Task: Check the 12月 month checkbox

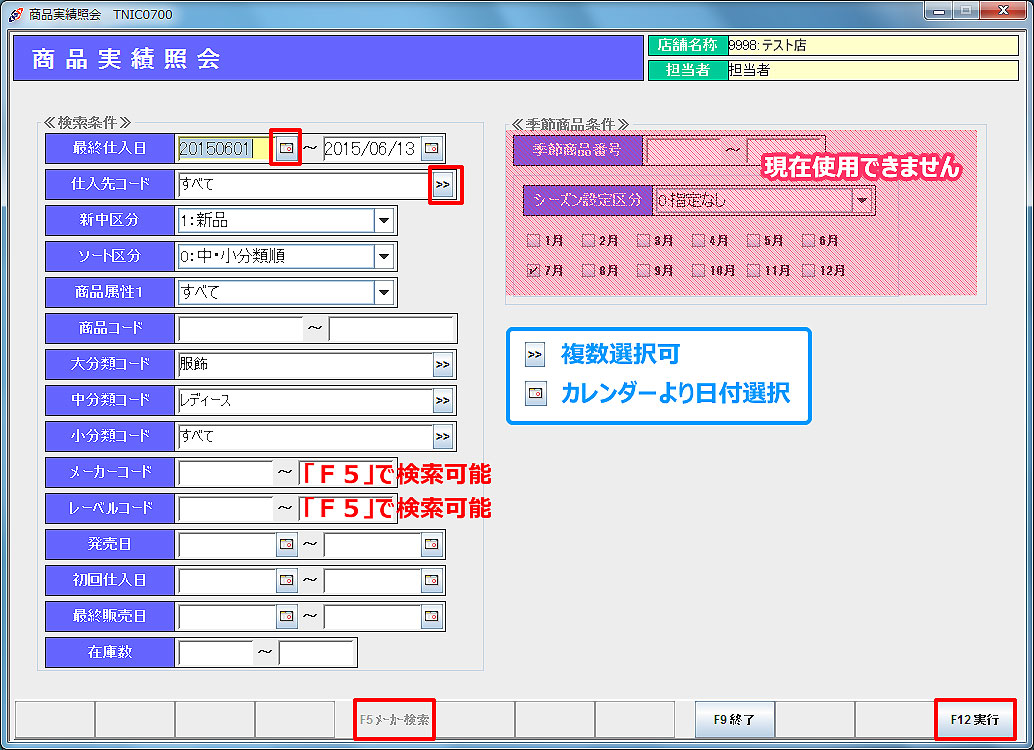Action: click(x=808, y=270)
